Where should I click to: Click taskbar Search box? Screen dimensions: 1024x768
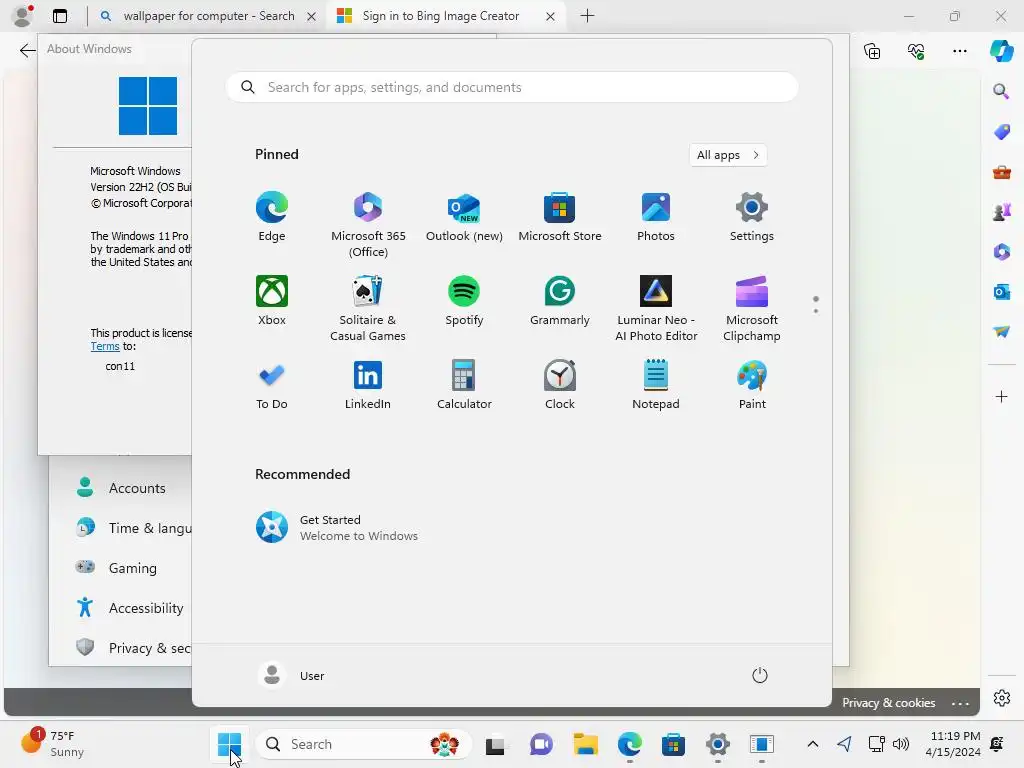point(363,744)
